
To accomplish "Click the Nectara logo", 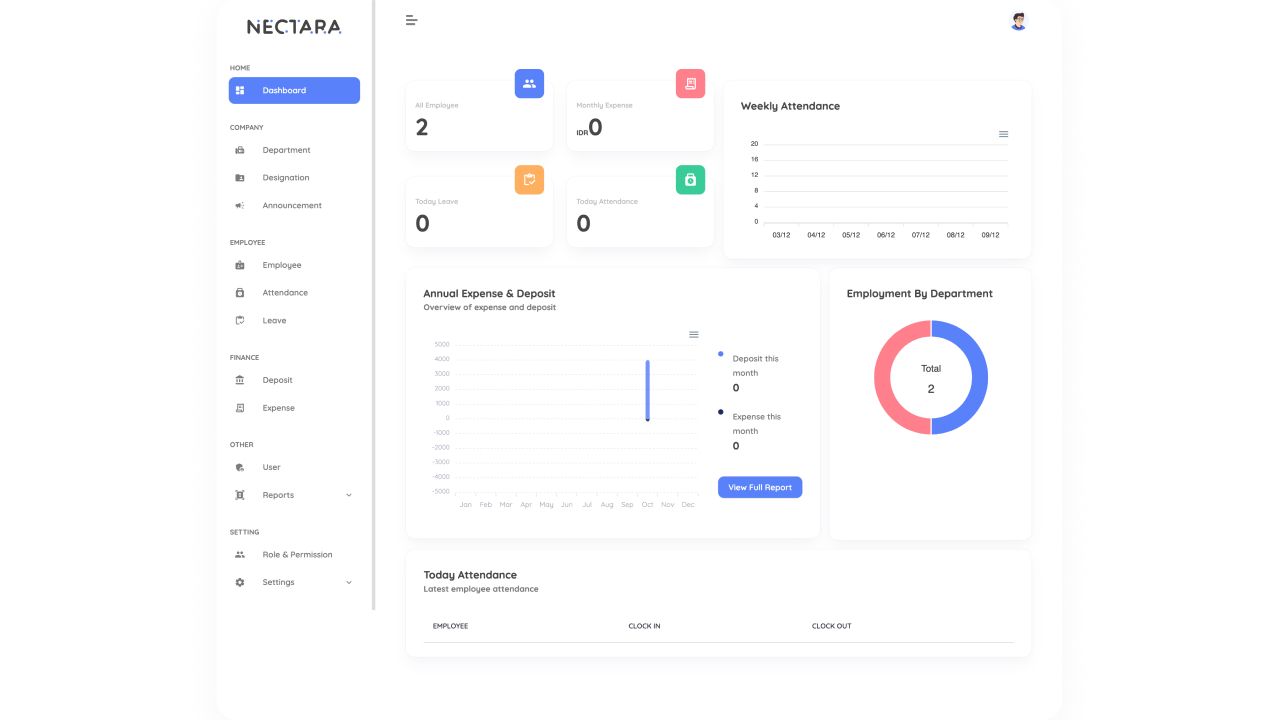I will coord(294,27).
